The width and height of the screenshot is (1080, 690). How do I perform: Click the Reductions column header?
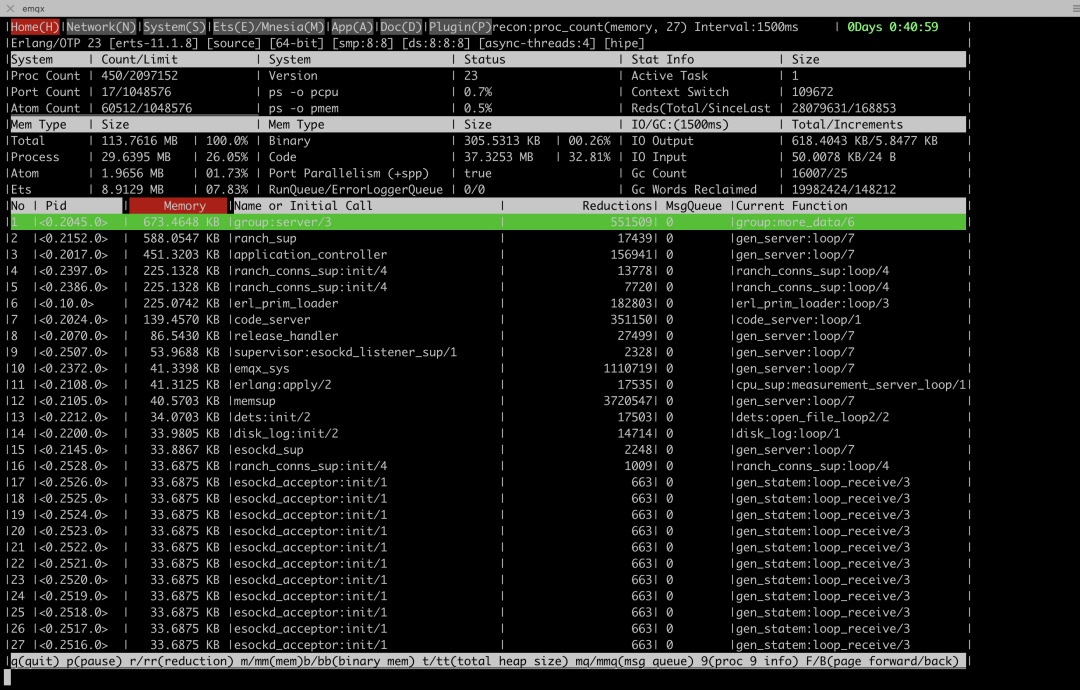pyautogui.click(x=616, y=206)
